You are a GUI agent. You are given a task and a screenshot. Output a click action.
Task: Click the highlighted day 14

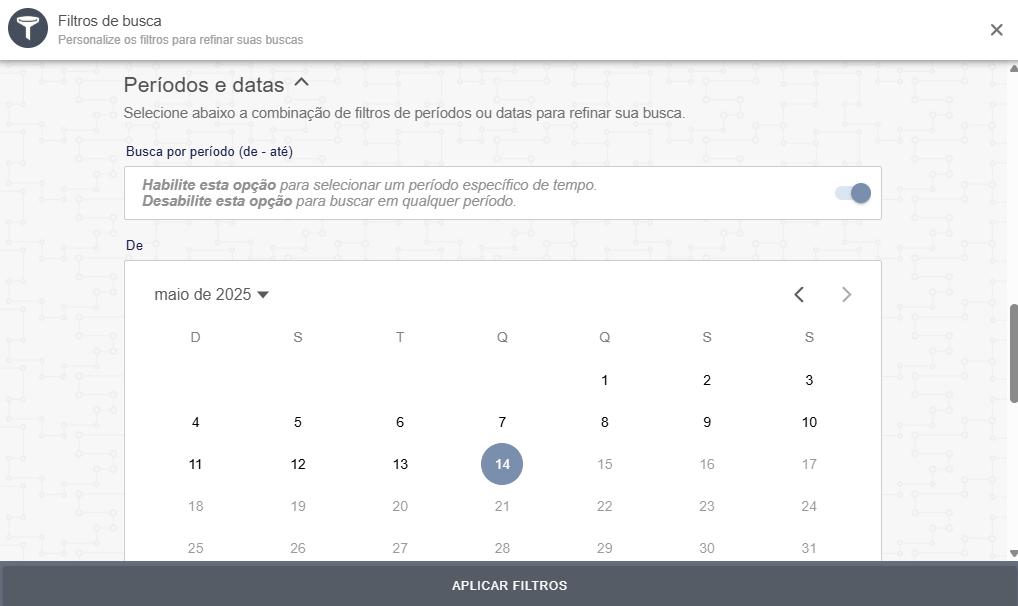[502, 464]
